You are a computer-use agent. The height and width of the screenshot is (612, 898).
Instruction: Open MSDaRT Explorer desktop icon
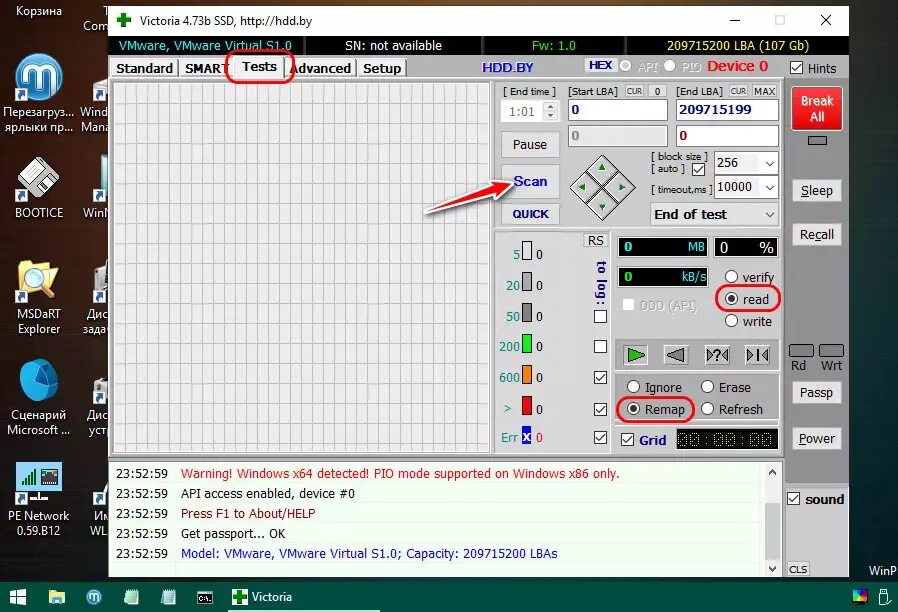point(38,298)
